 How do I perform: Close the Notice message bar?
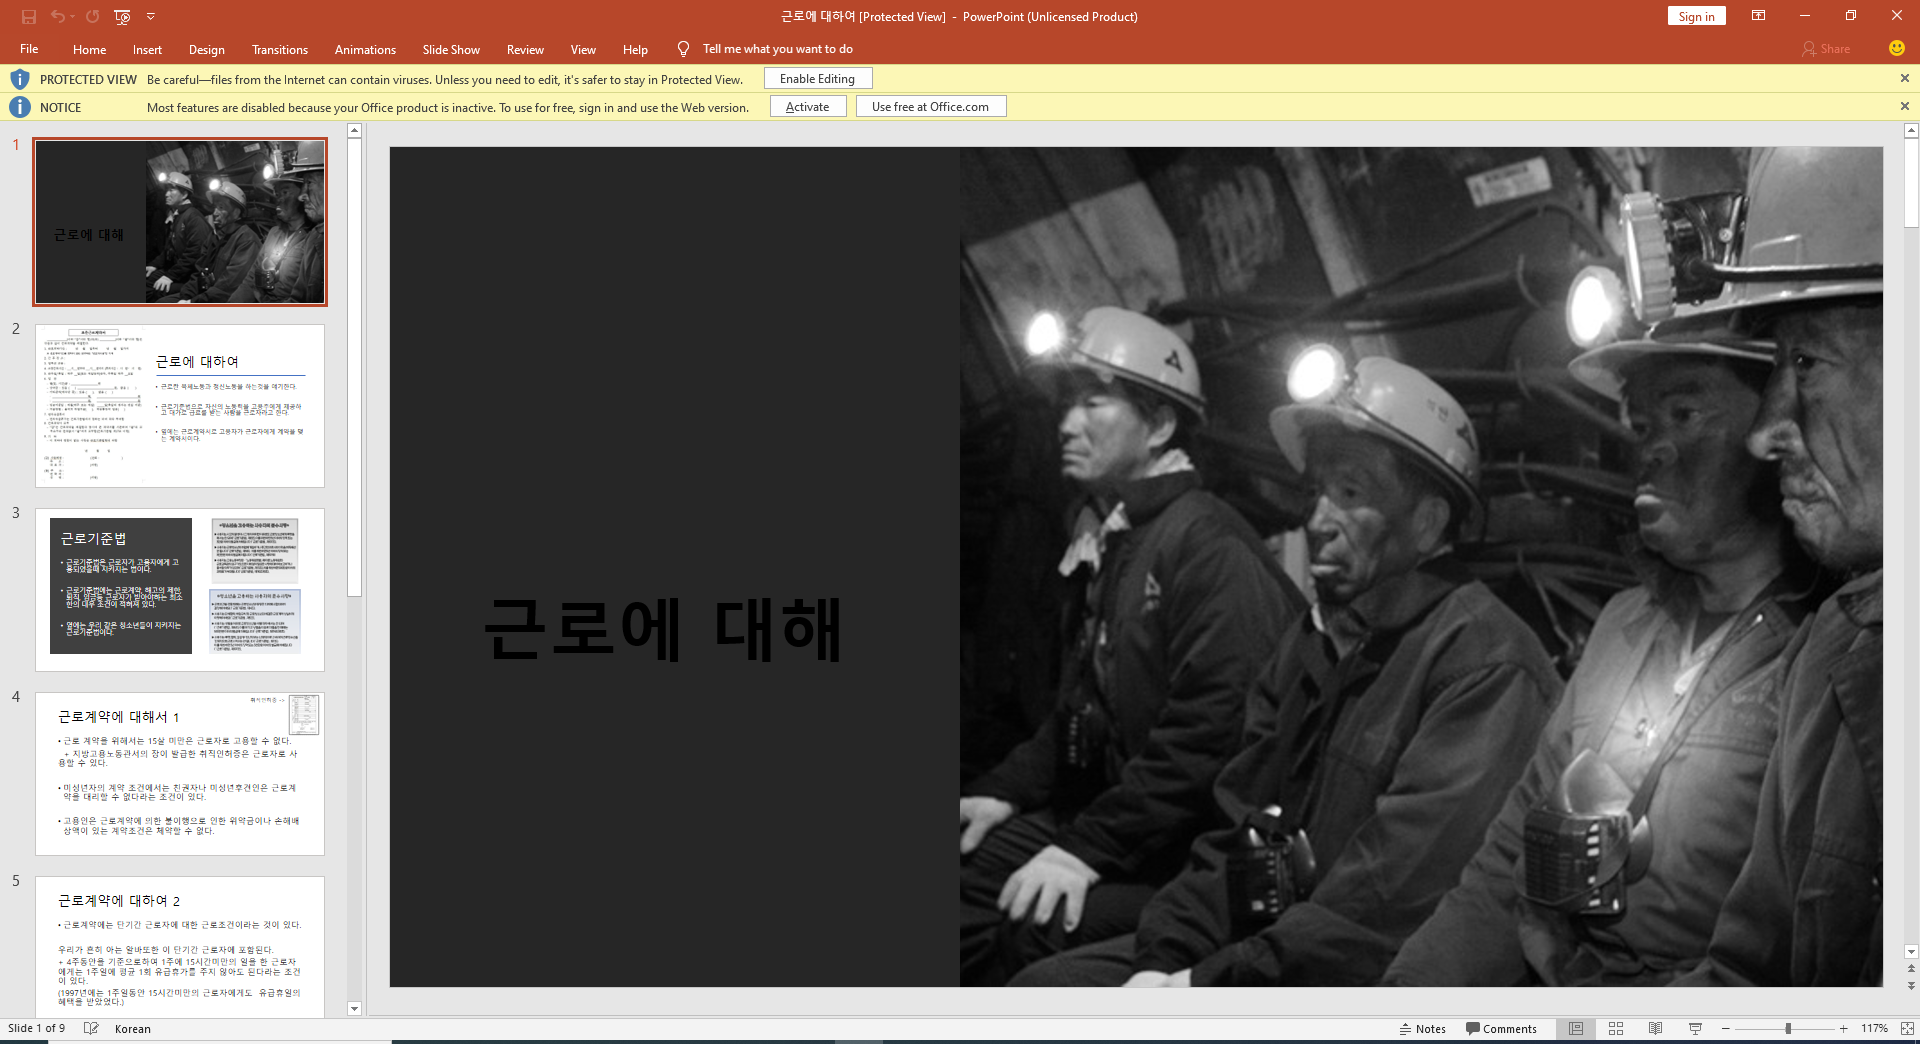(x=1904, y=106)
